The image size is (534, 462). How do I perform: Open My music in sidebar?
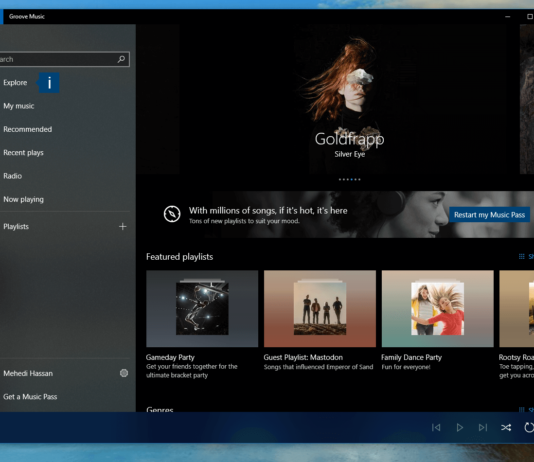pyautogui.click(x=19, y=106)
